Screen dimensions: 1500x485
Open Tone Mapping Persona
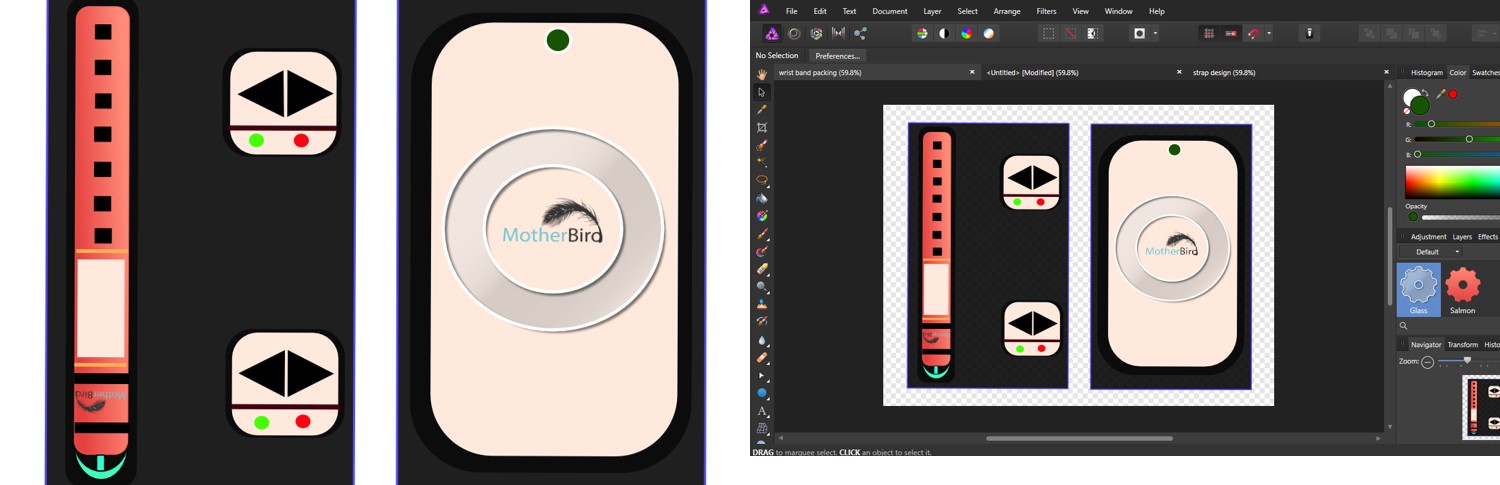pyautogui.click(x=838, y=33)
